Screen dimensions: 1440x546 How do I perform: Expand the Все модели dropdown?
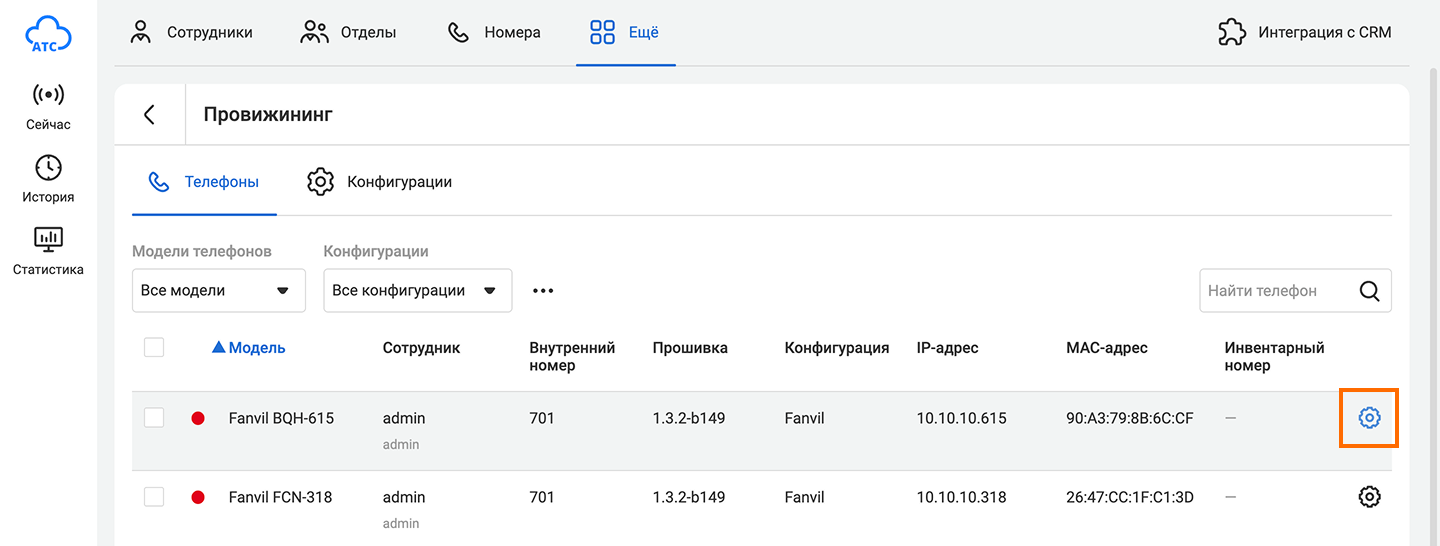[x=218, y=291]
